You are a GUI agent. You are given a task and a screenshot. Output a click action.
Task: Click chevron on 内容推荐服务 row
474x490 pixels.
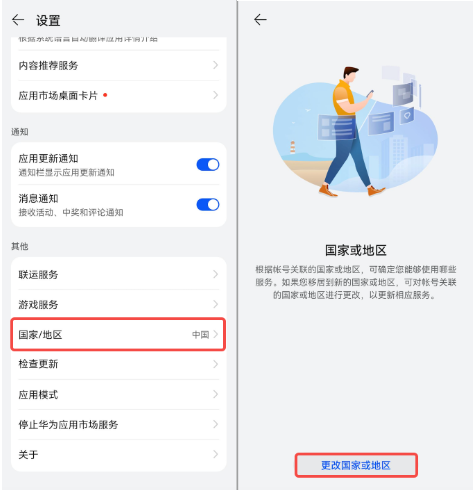tap(216, 65)
